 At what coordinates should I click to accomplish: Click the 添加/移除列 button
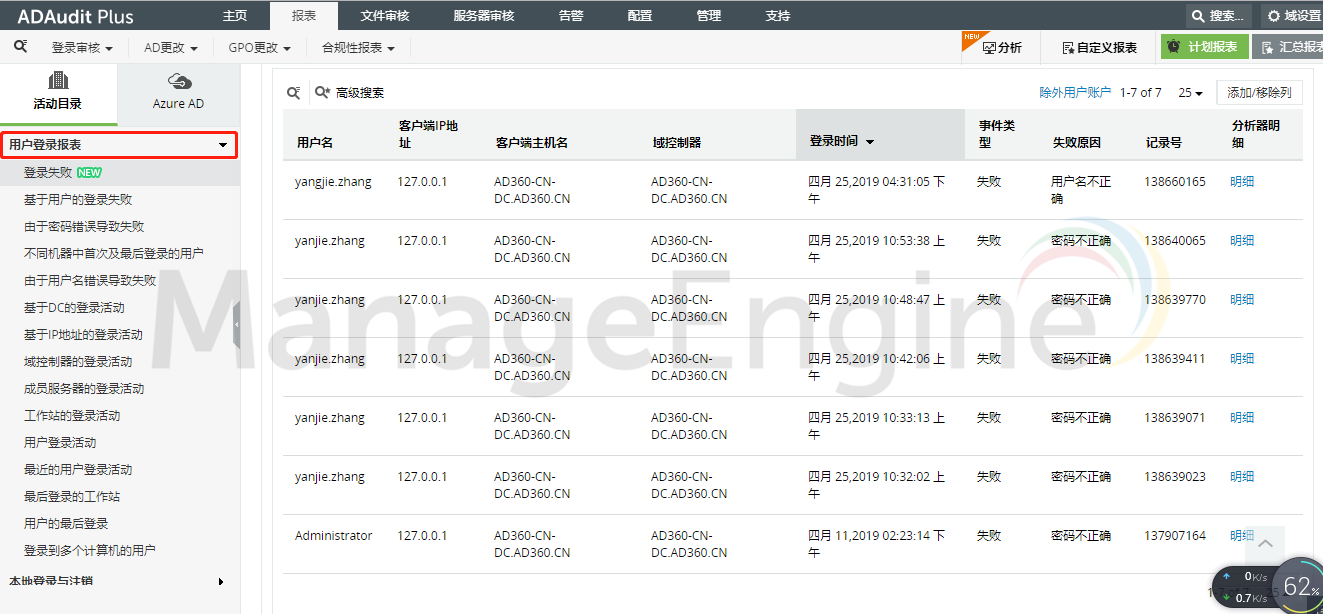point(1258,93)
